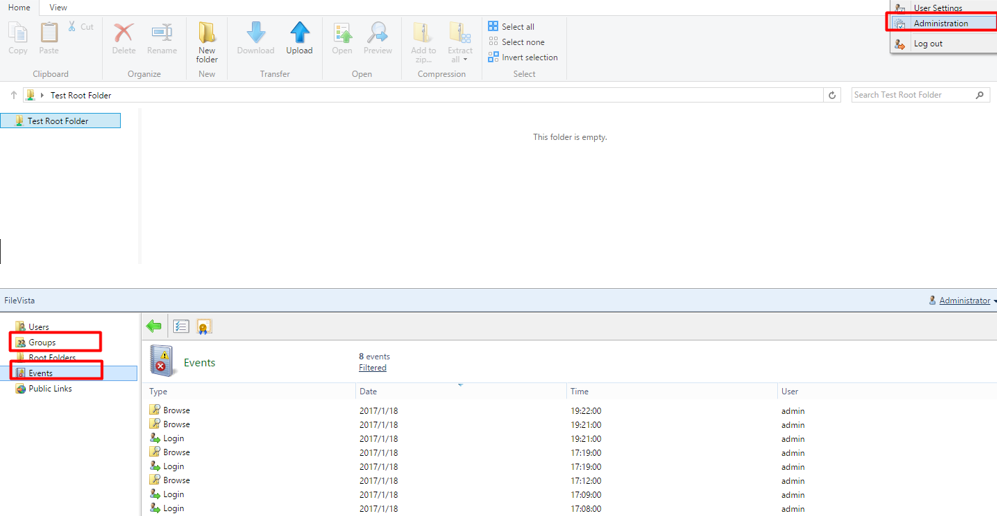Click the 17:19:00 Browse event row
This screenshot has width=997, height=516.
(571, 452)
